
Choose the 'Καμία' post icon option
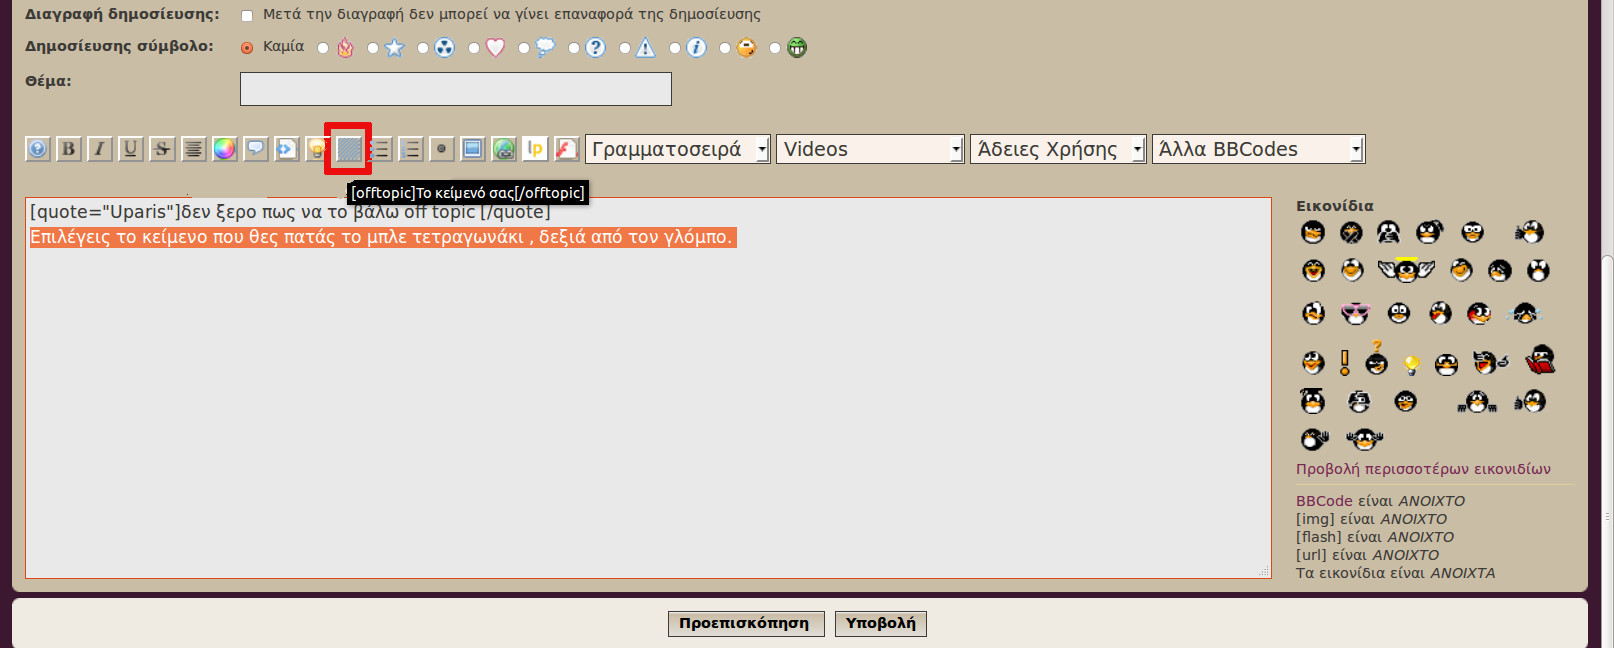(247, 48)
